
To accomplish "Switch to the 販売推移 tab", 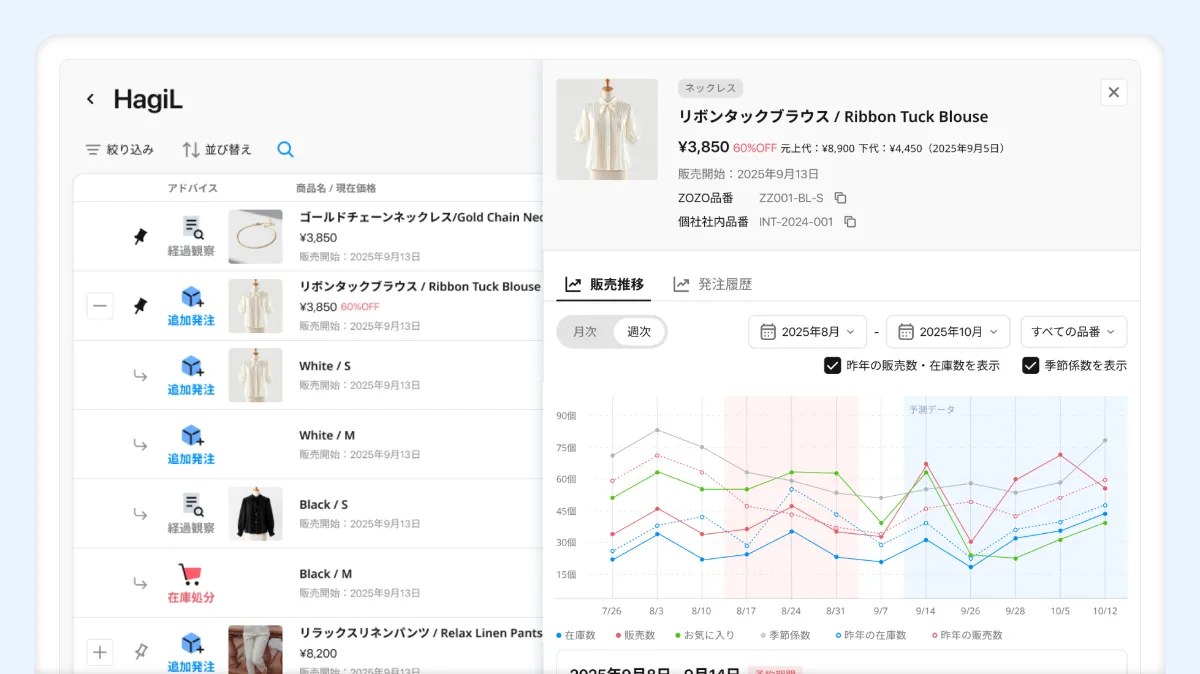I will [x=604, y=284].
